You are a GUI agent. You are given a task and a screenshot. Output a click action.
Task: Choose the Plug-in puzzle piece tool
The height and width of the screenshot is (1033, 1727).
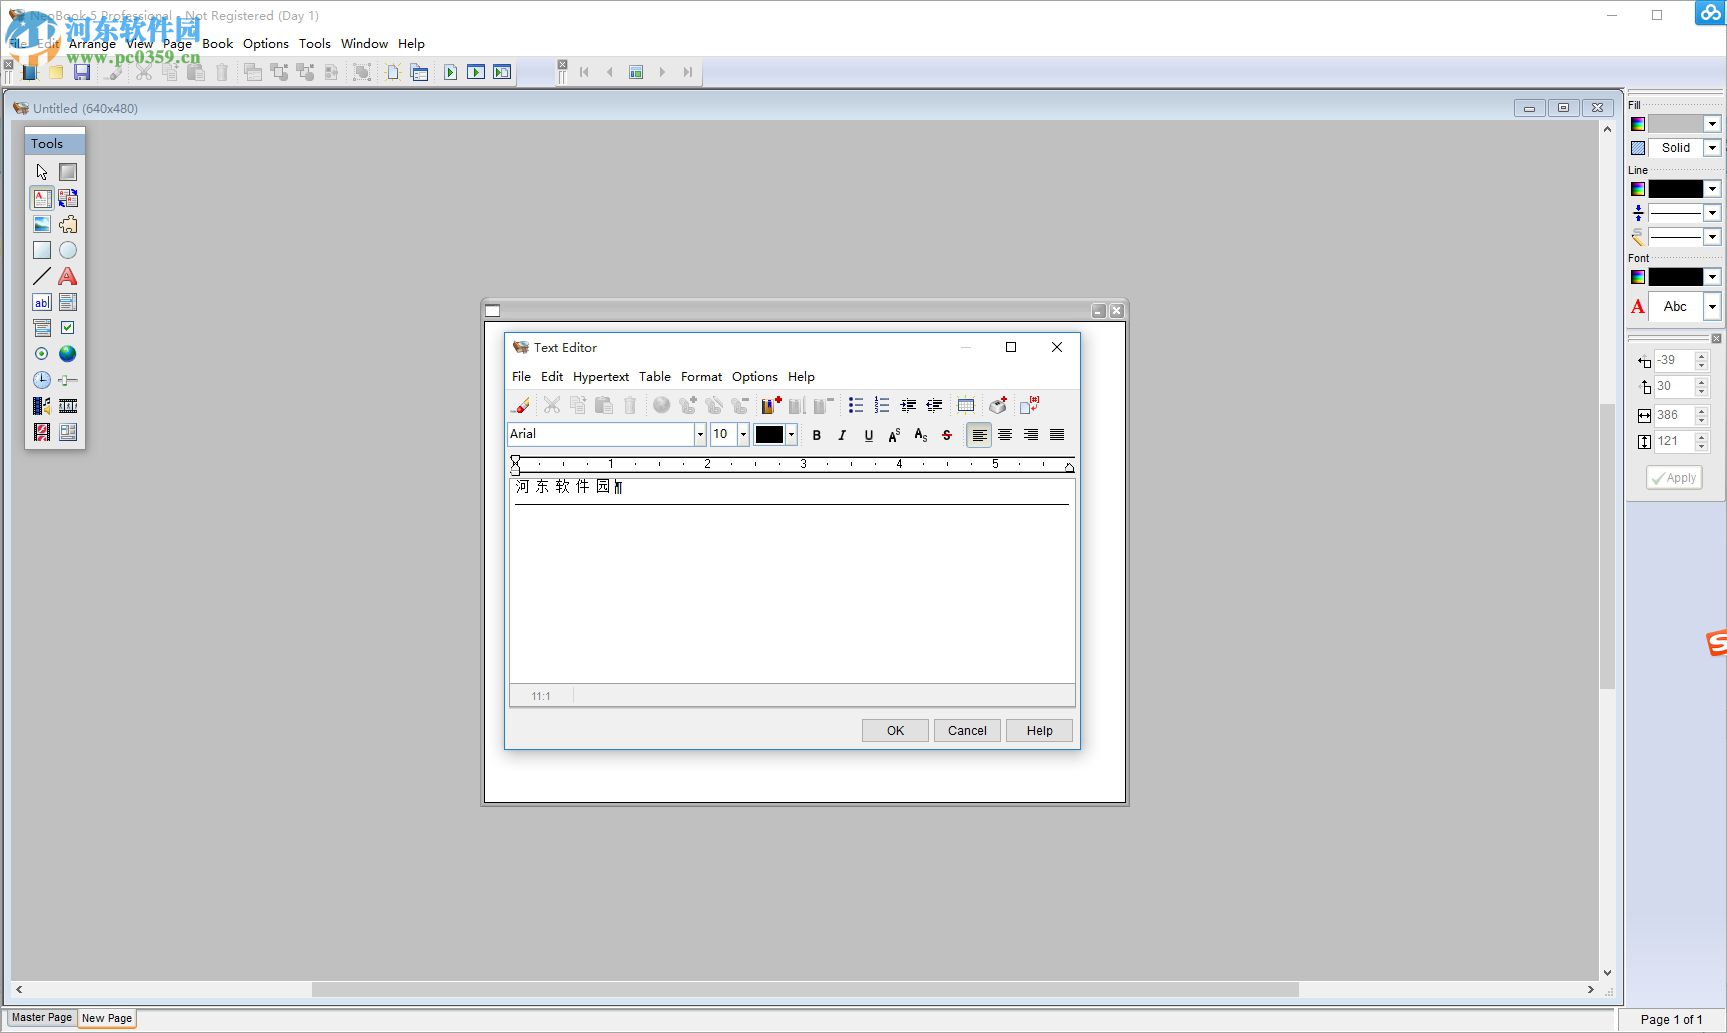(x=68, y=224)
